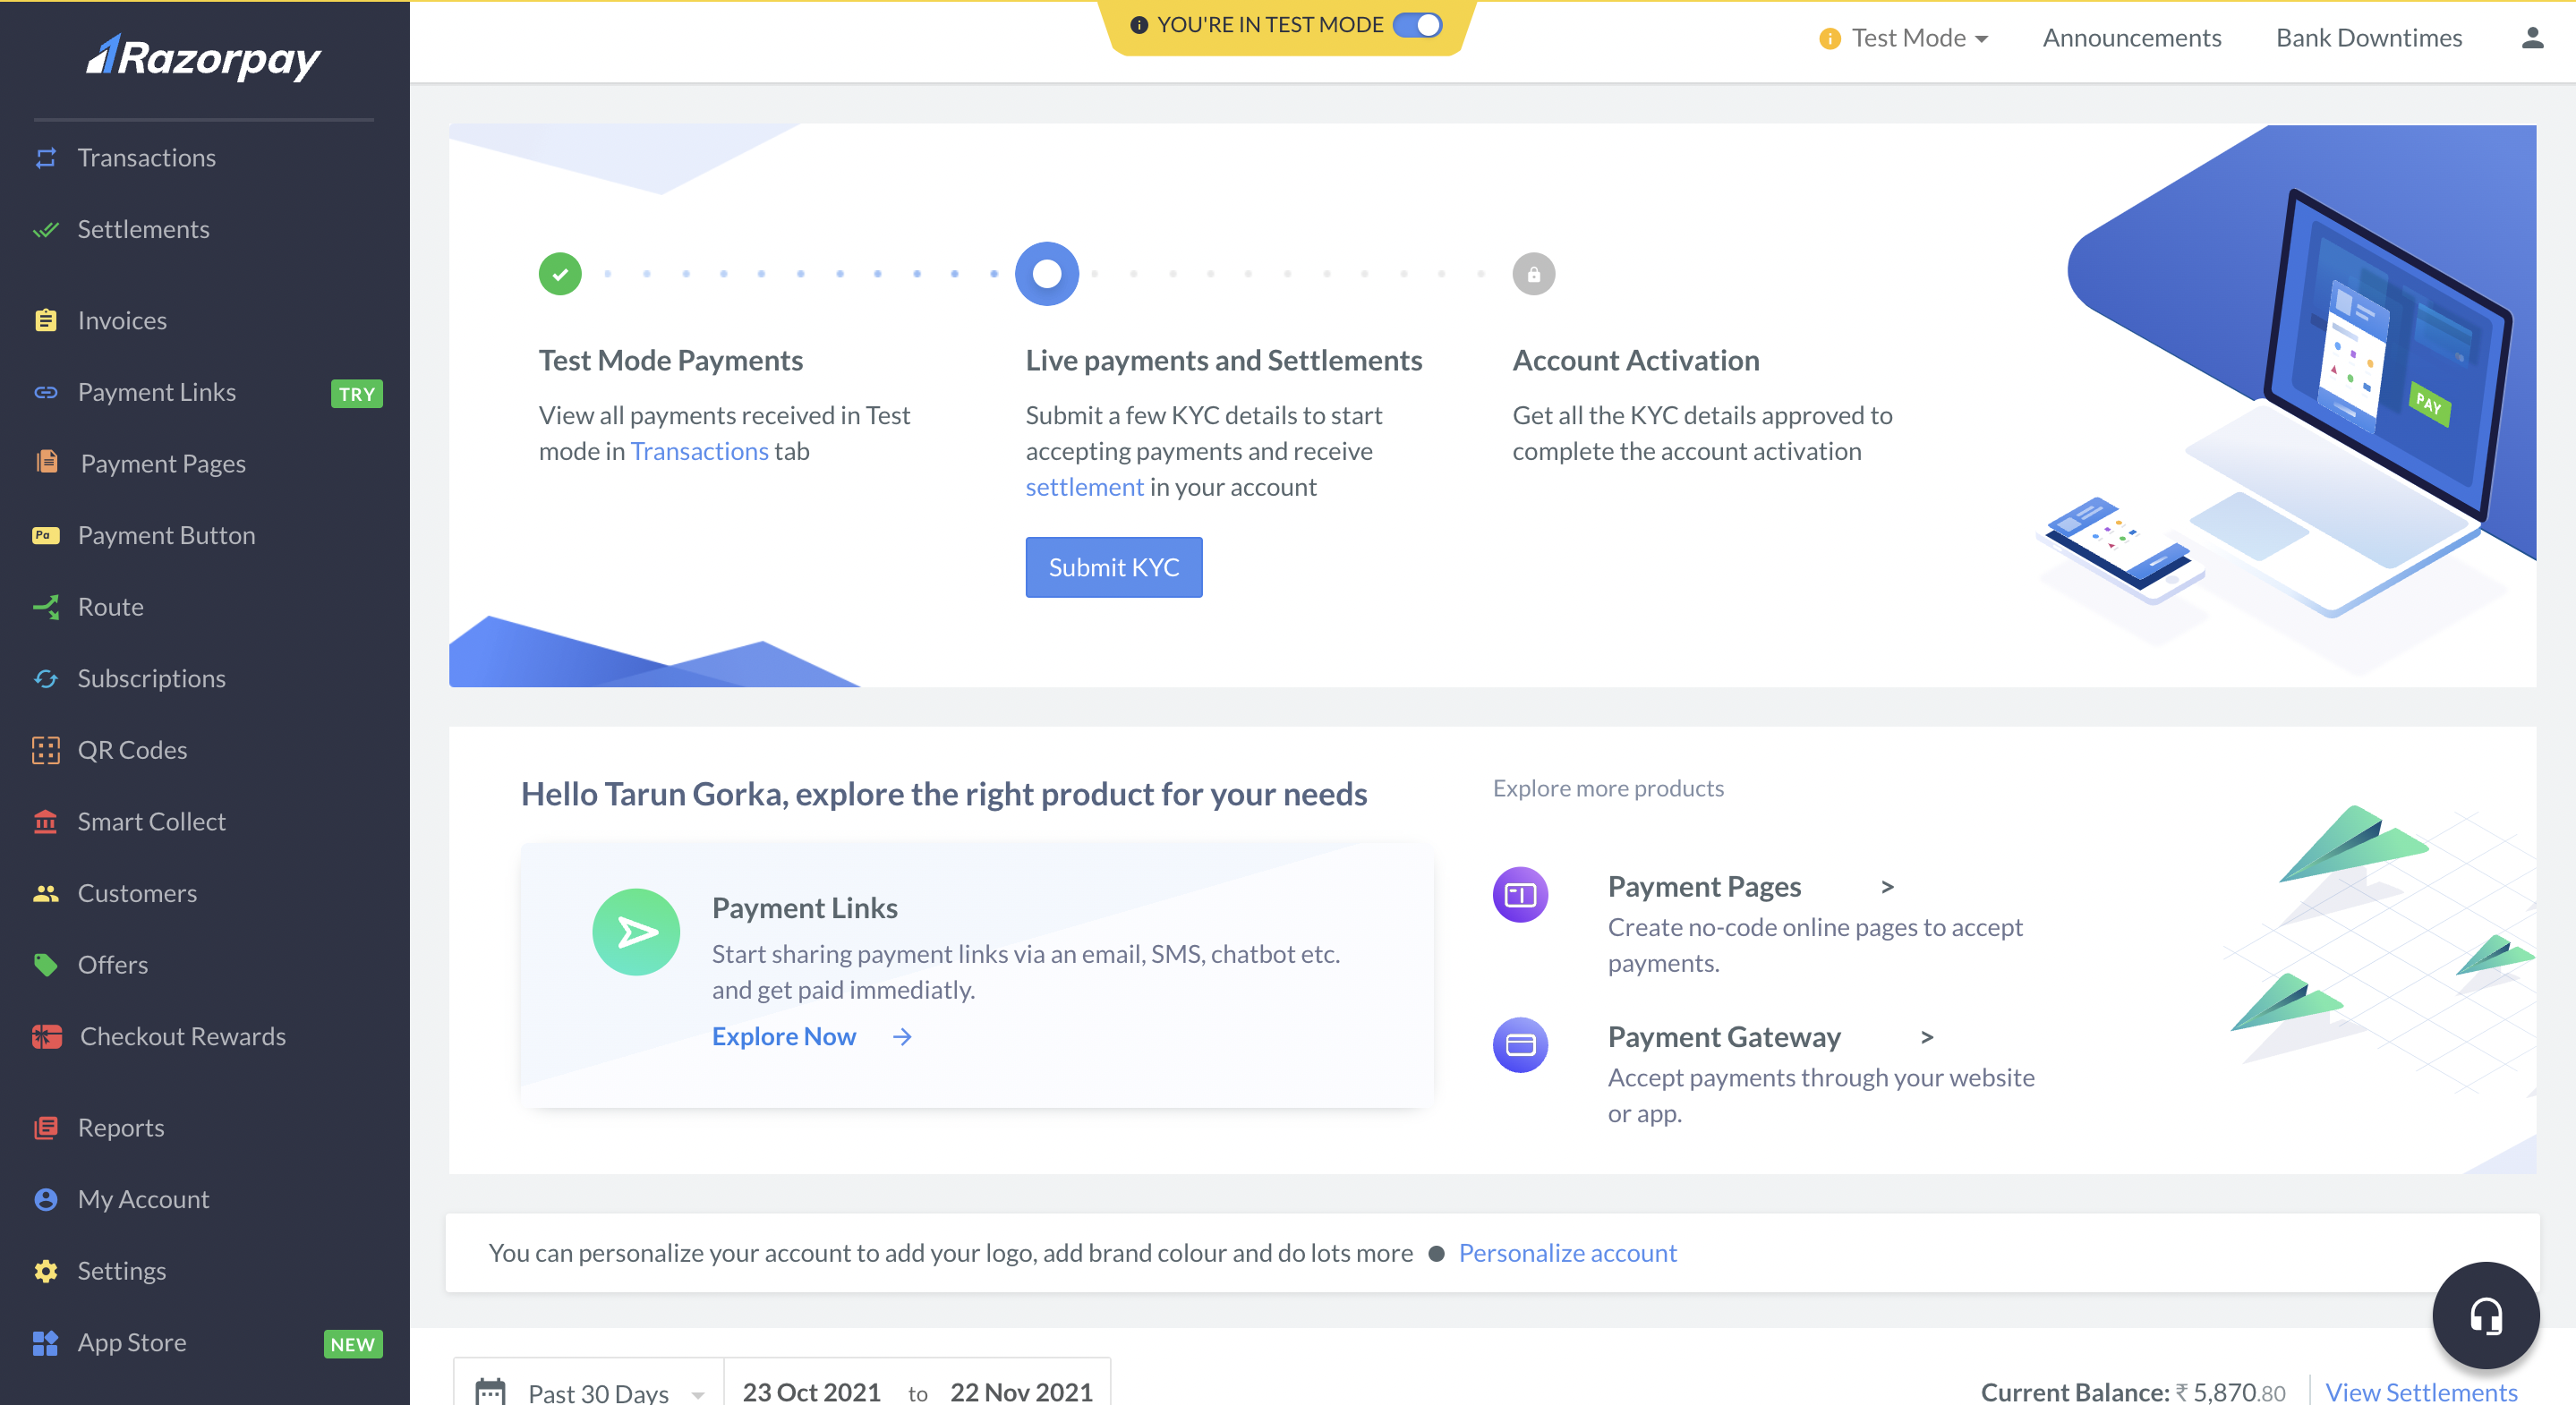This screenshot has width=2576, height=1405.
Task: Click the Current Balance amount
Action: pos(2230,1392)
